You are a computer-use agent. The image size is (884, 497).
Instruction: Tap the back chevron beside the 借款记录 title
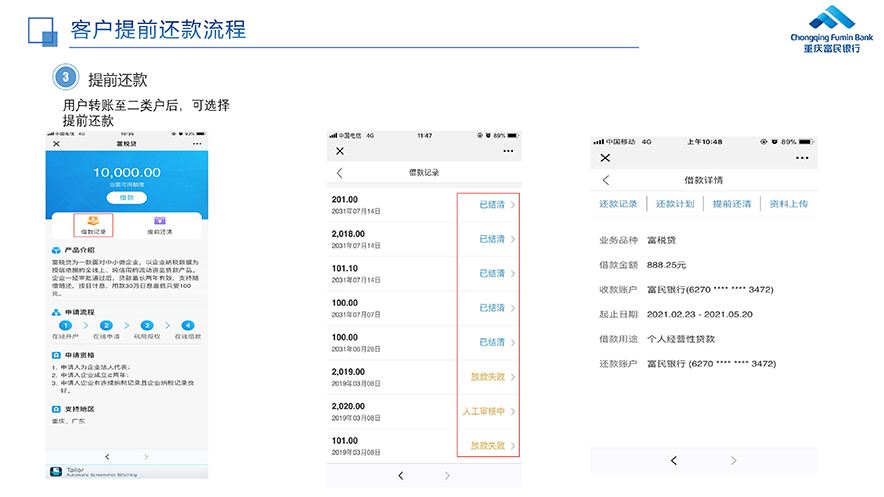(x=339, y=173)
